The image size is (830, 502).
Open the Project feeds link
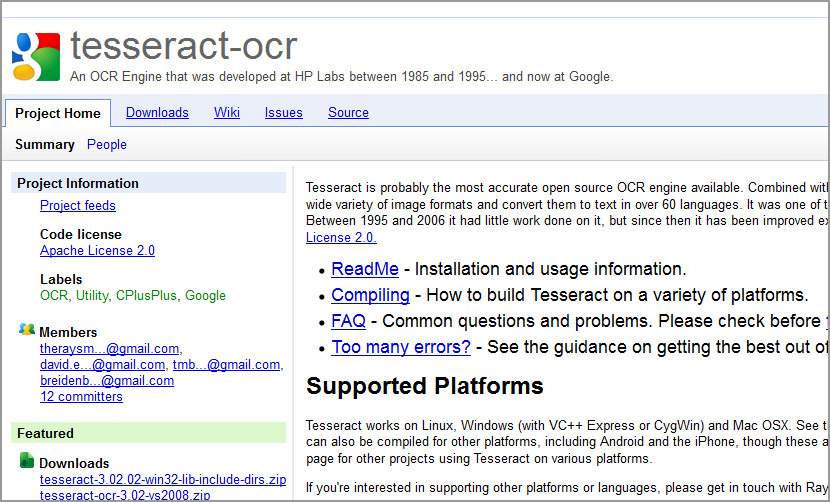click(78, 205)
